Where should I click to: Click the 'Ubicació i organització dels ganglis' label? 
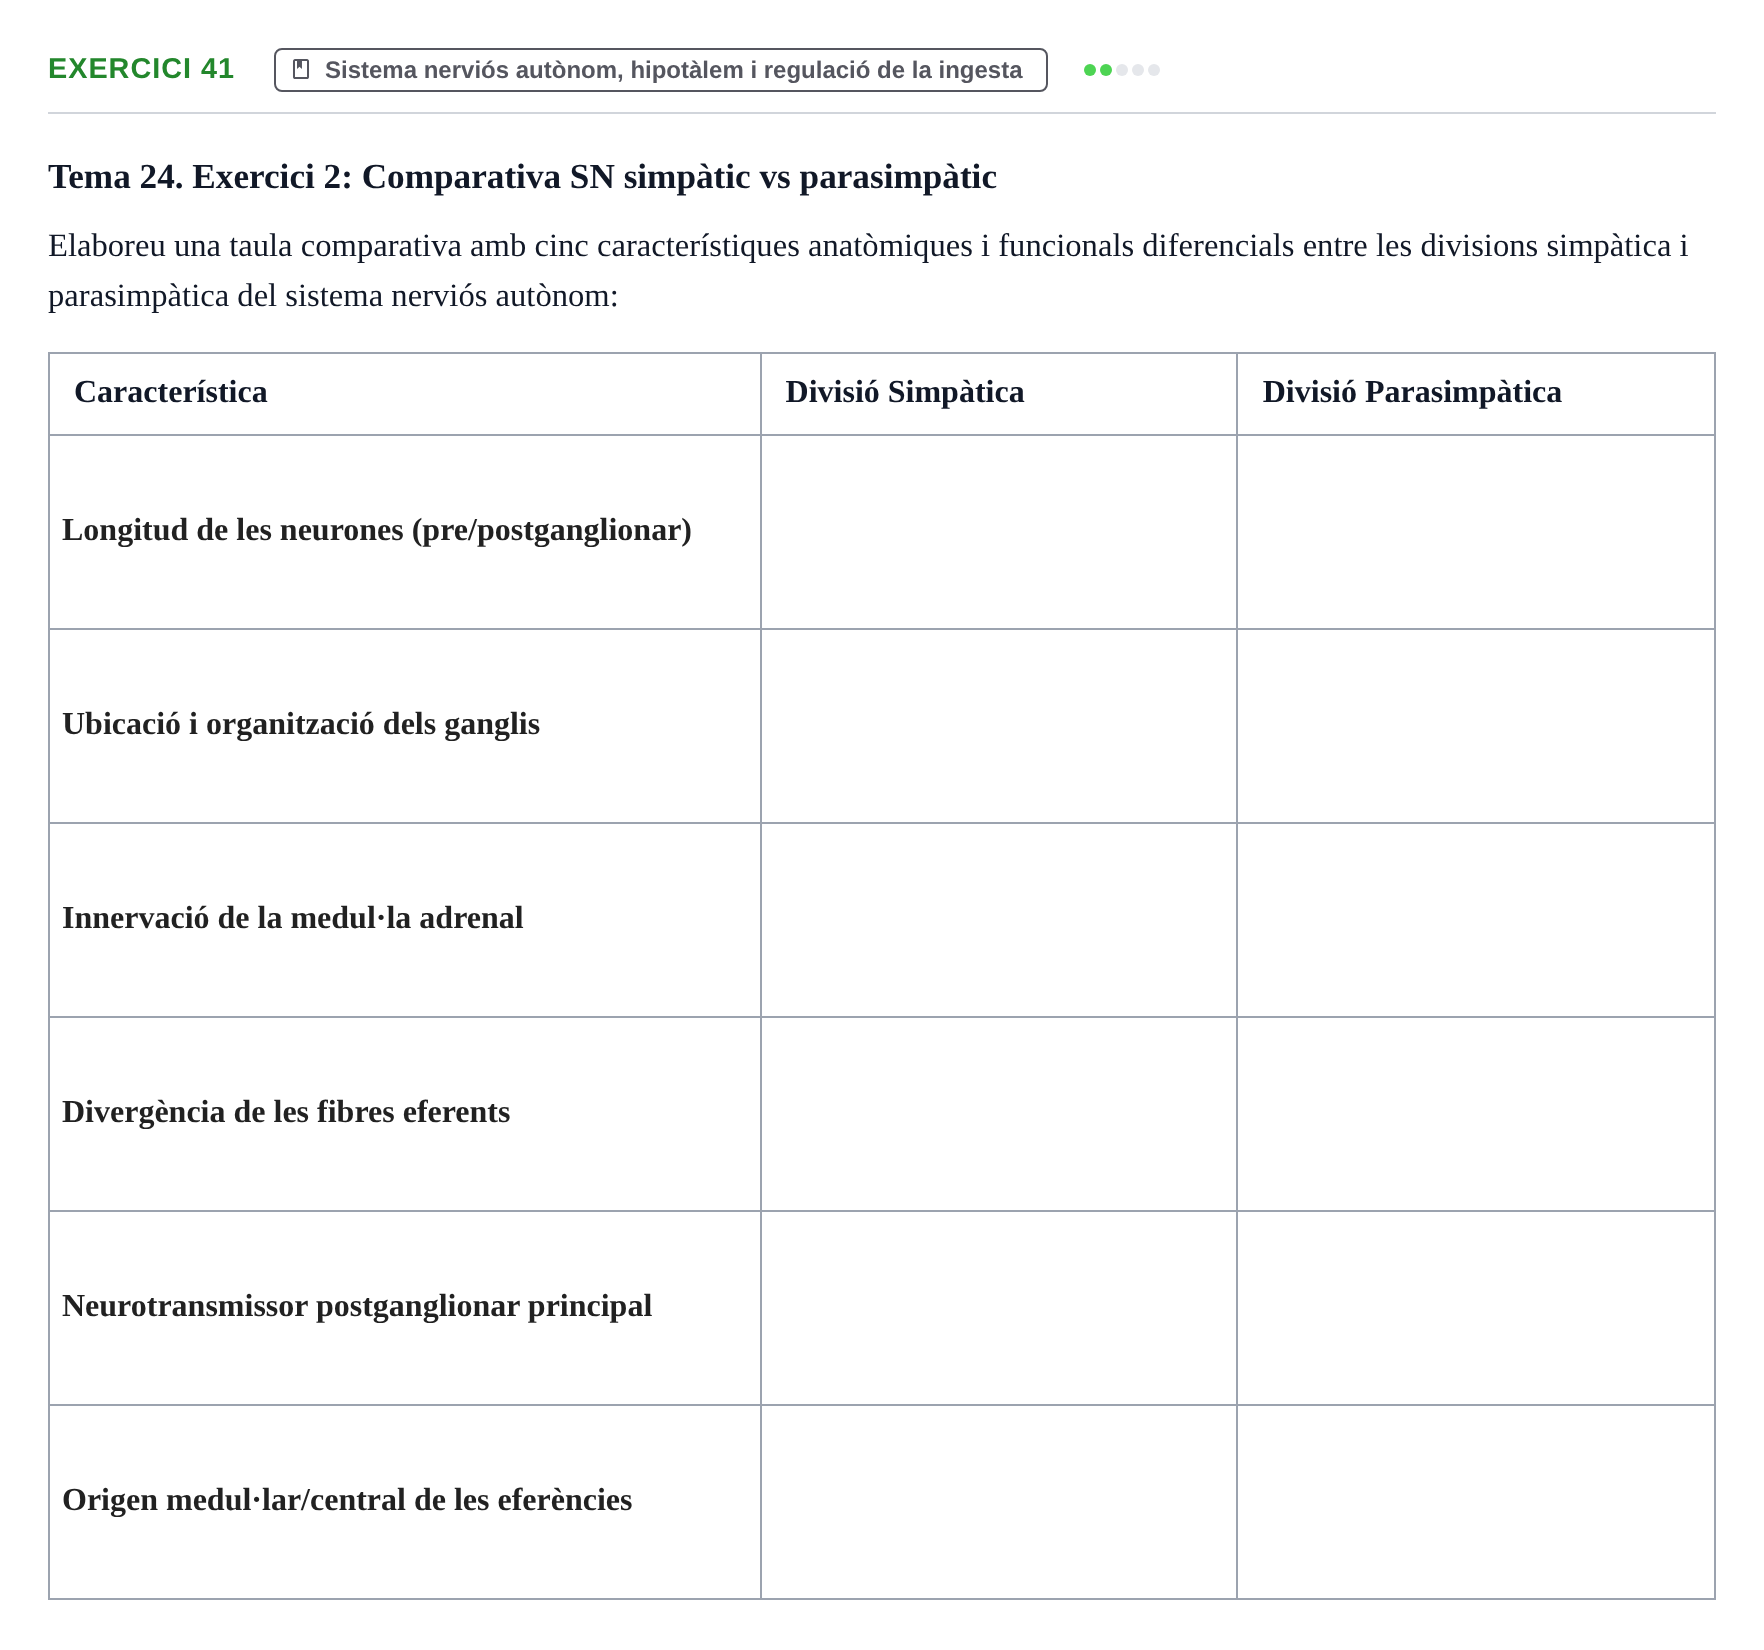click(x=301, y=724)
